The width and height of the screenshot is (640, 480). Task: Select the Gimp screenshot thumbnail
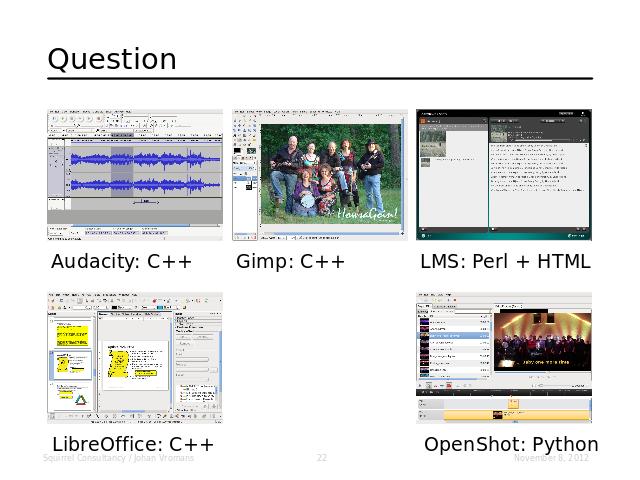(x=320, y=175)
